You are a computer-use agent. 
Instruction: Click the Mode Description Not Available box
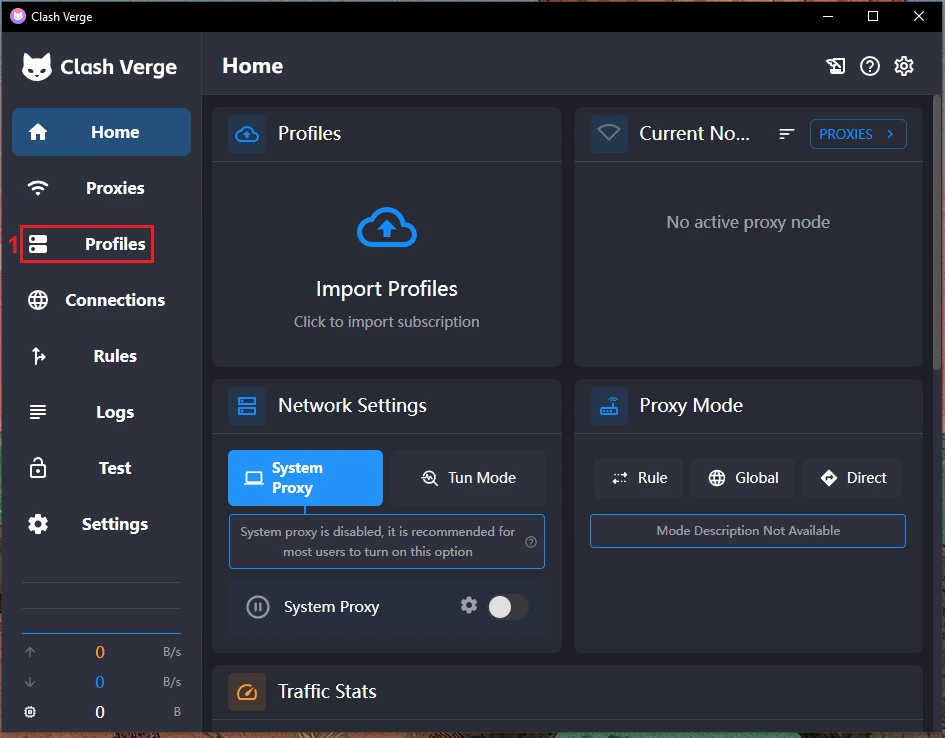click(747, 531)
